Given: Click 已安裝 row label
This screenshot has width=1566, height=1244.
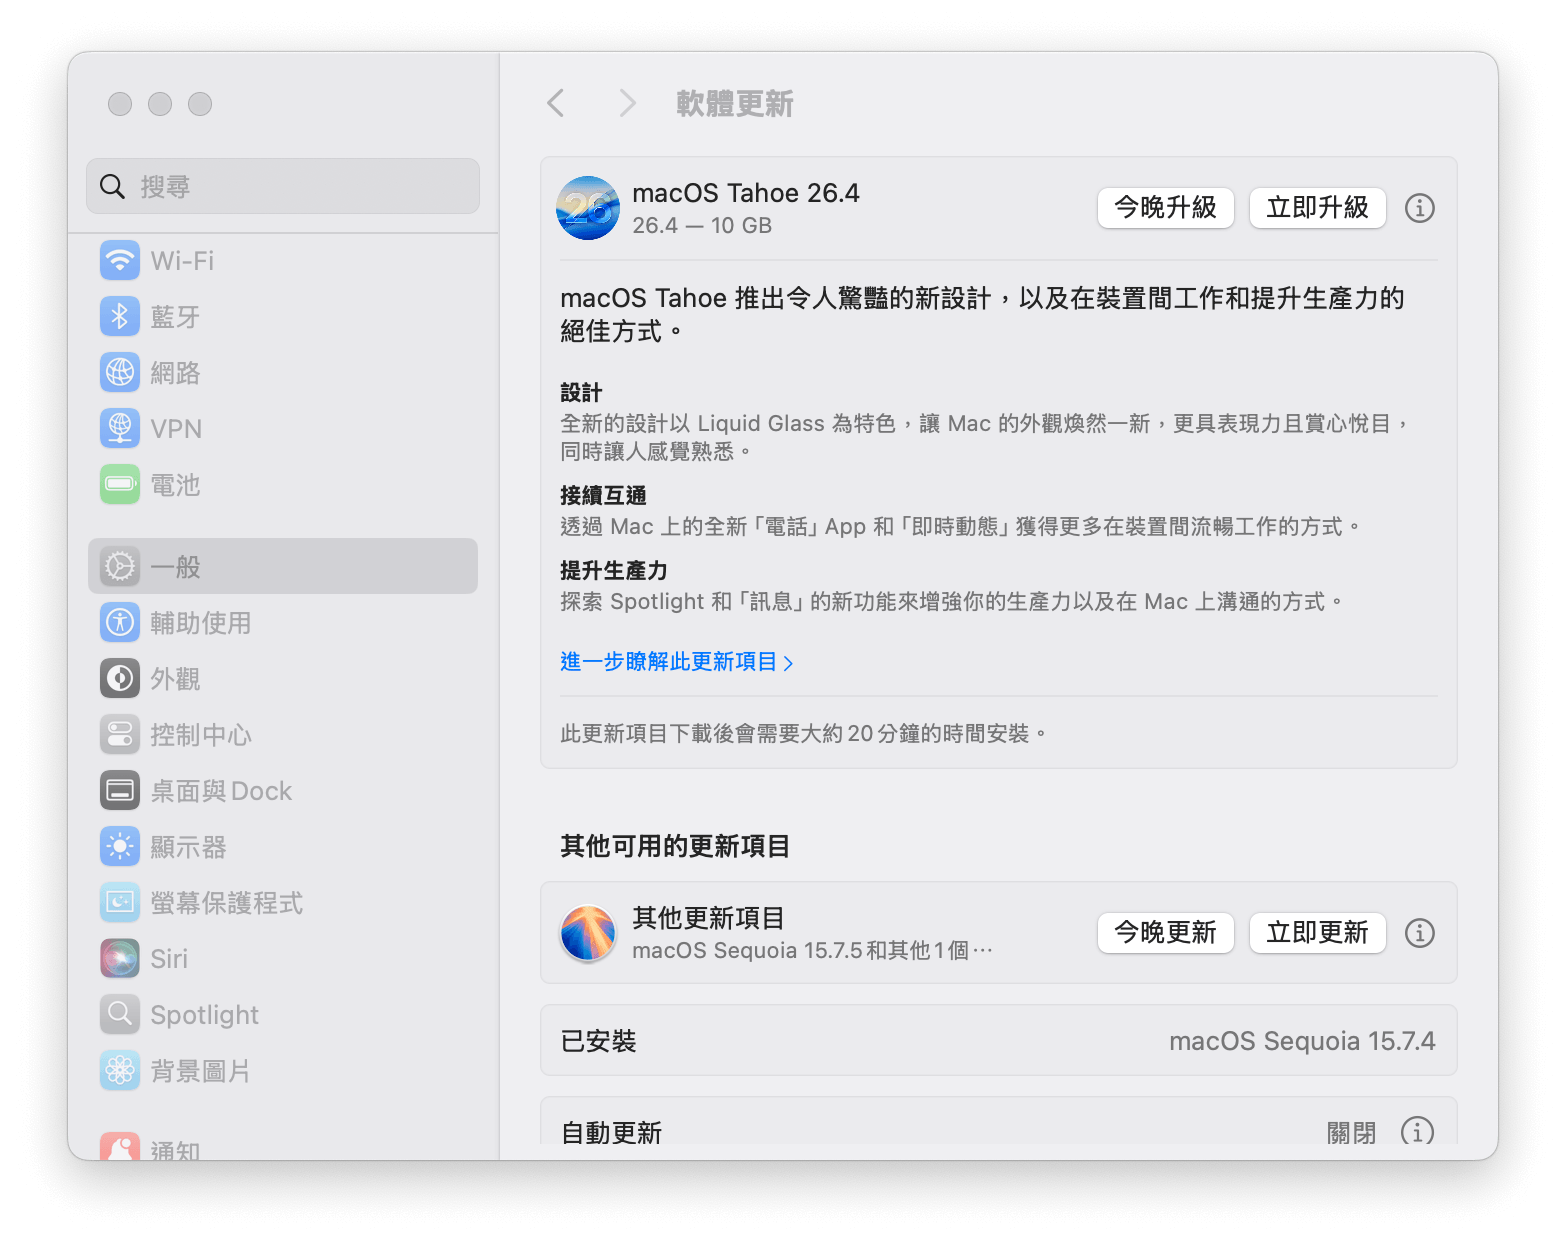Looking at the screenshot, I should pyautogui.click(x=598, y=1041).
